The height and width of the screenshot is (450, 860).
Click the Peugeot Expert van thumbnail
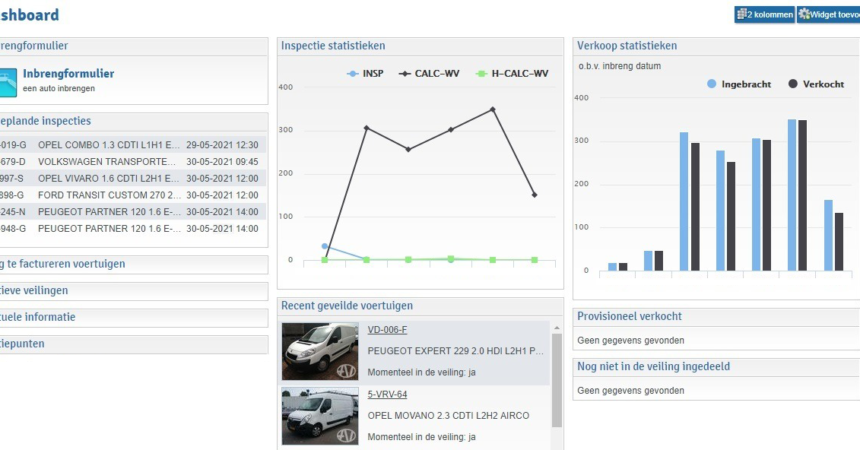(x=319, y=352)
